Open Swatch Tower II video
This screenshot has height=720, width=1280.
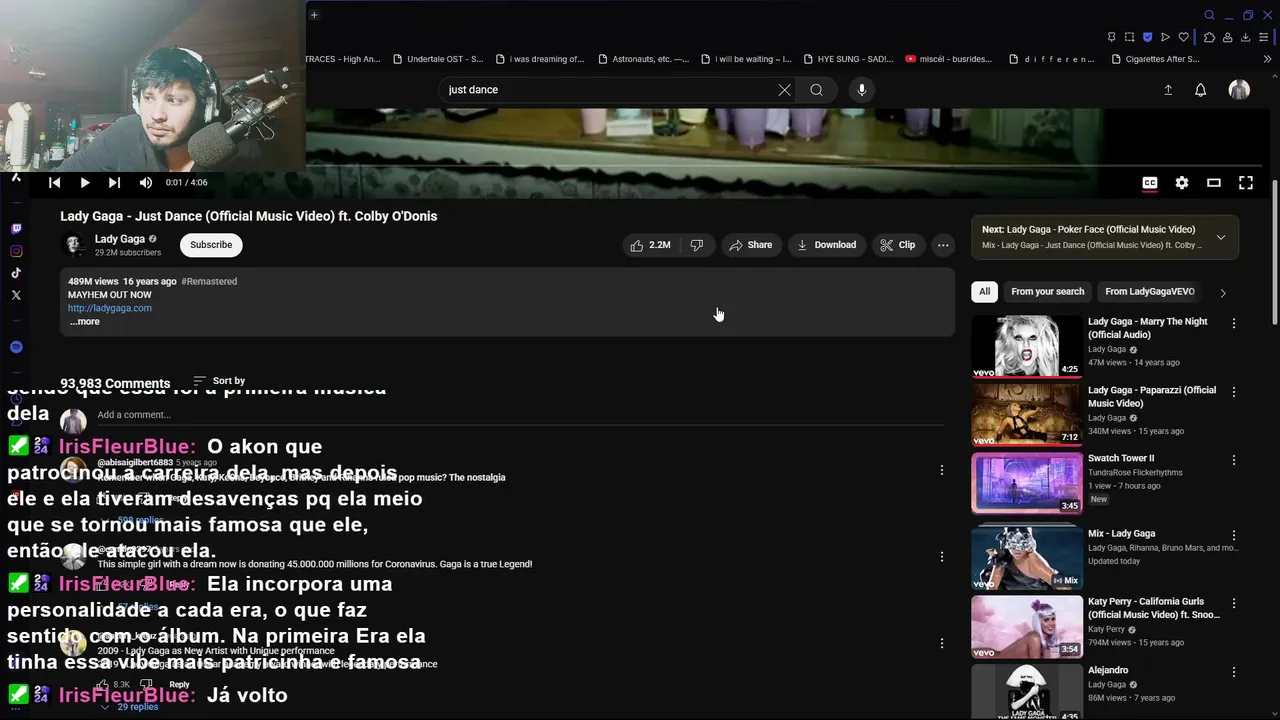tap(1027, 483)
